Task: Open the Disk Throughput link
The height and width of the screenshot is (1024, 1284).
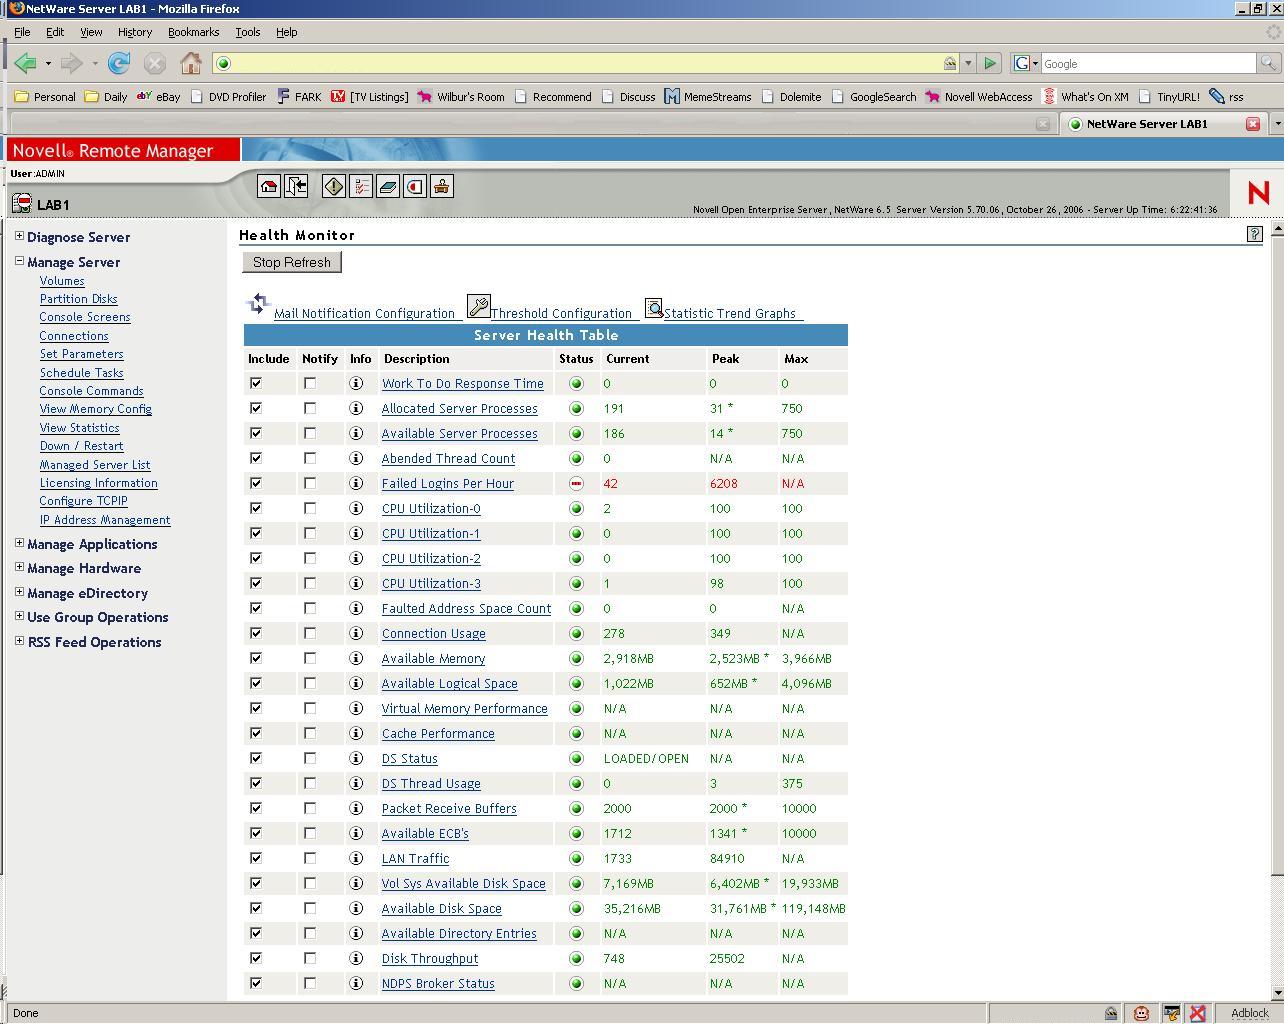Action: click(430, 959)
